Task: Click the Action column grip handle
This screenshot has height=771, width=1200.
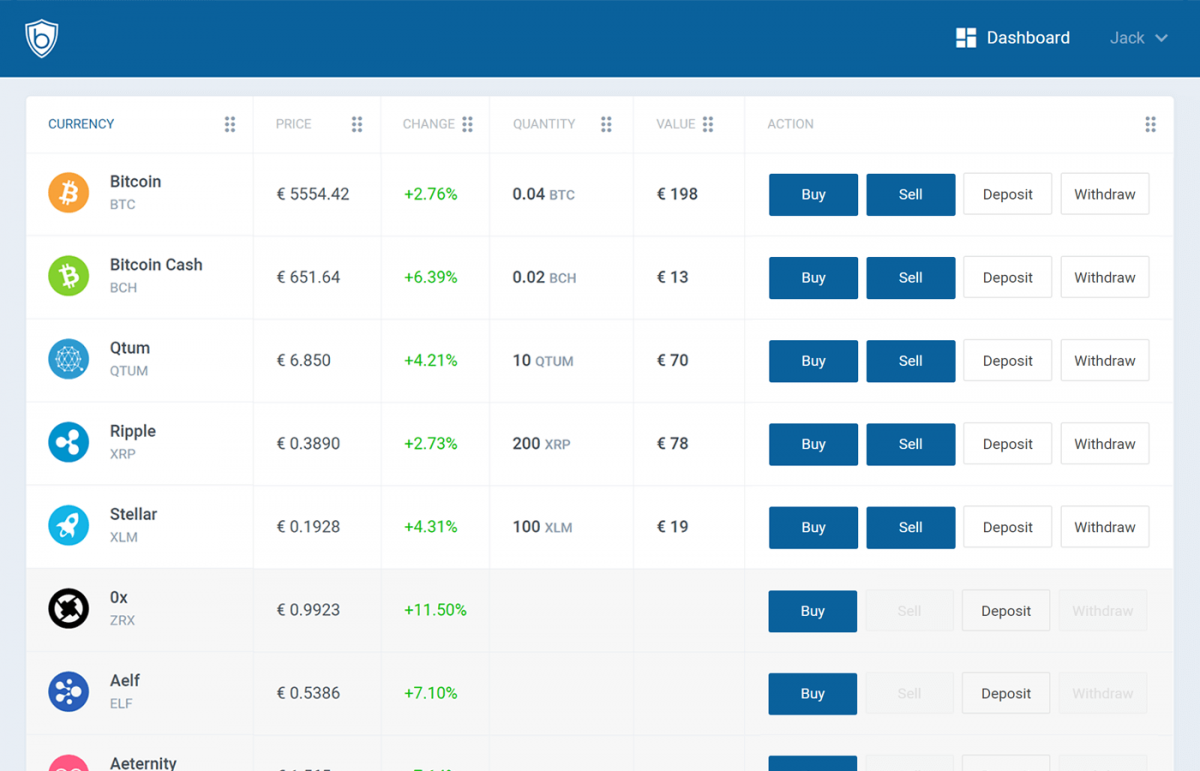Action: tap(1150, 124)
